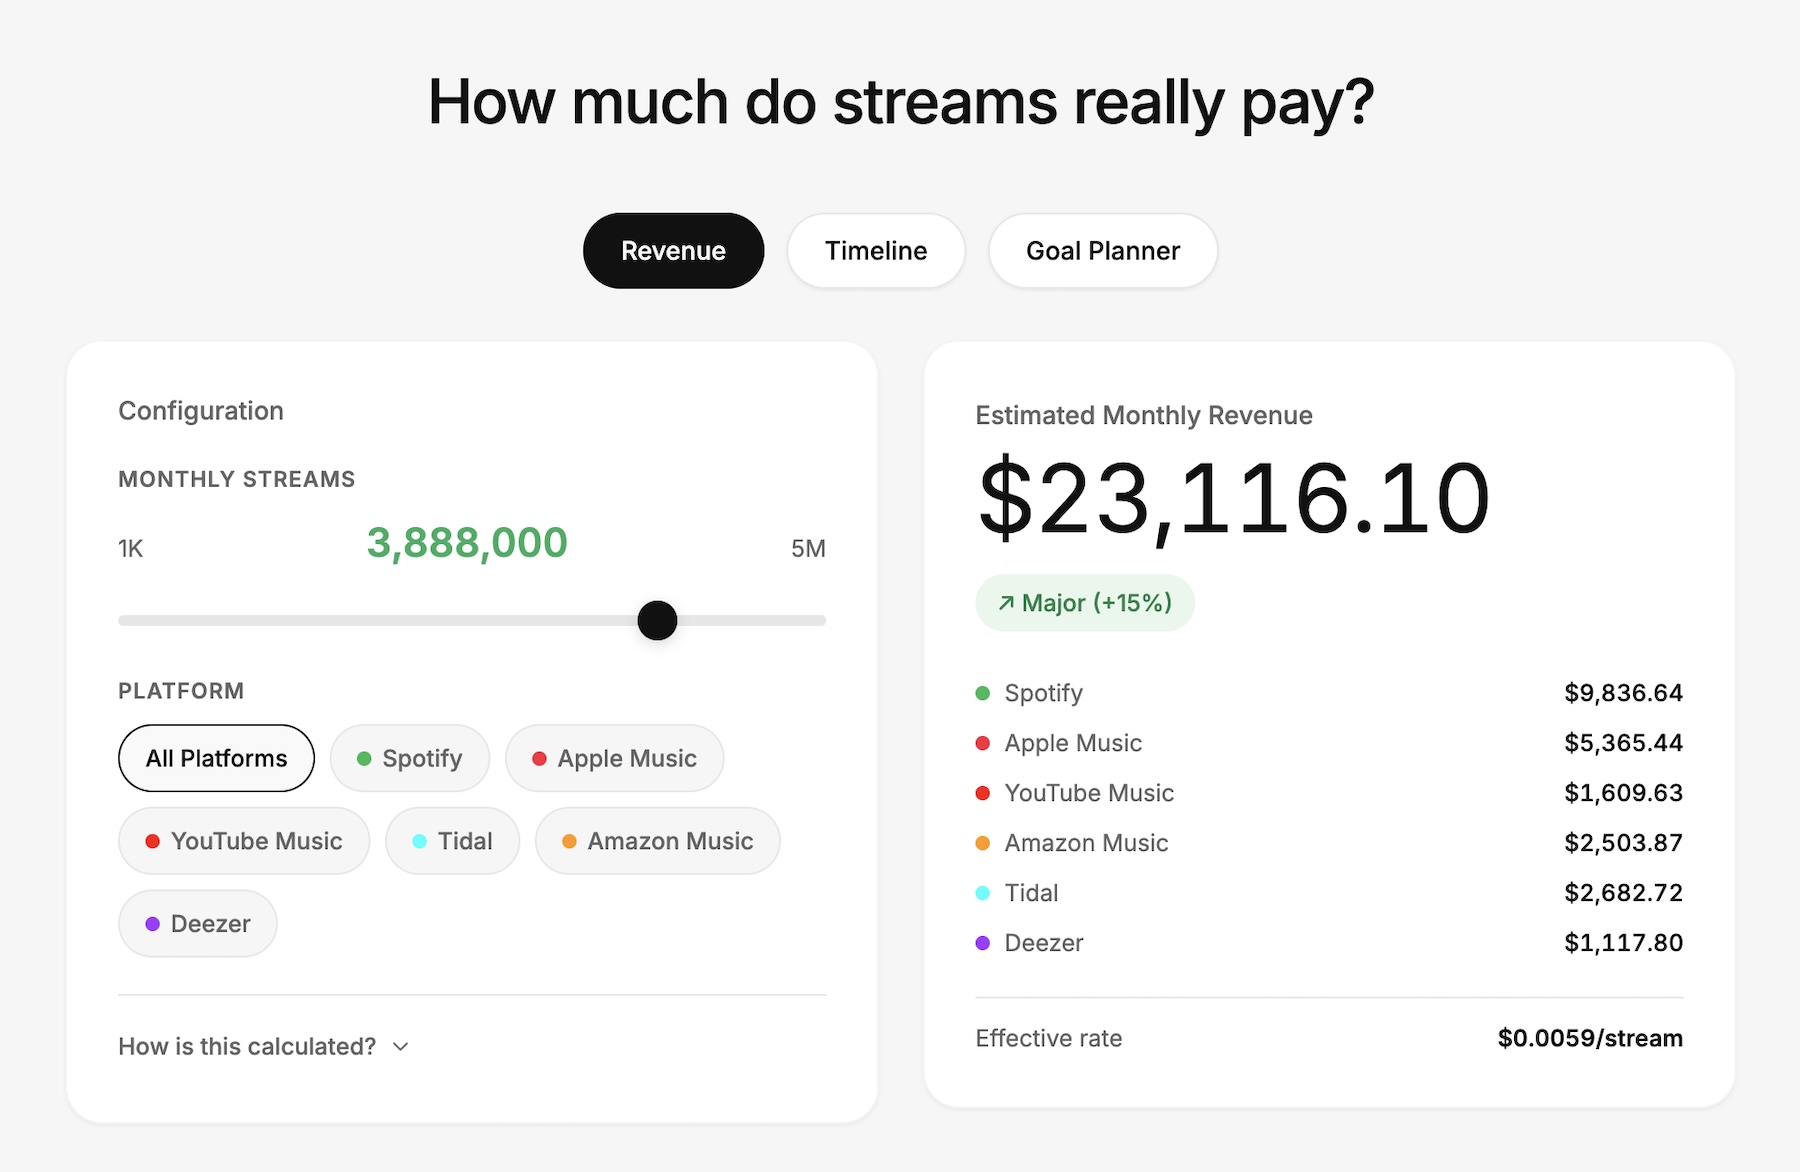Toggle the Deezer platform filter
The width and height of the screenshot is (1800, 1172).
click(197, 923)
